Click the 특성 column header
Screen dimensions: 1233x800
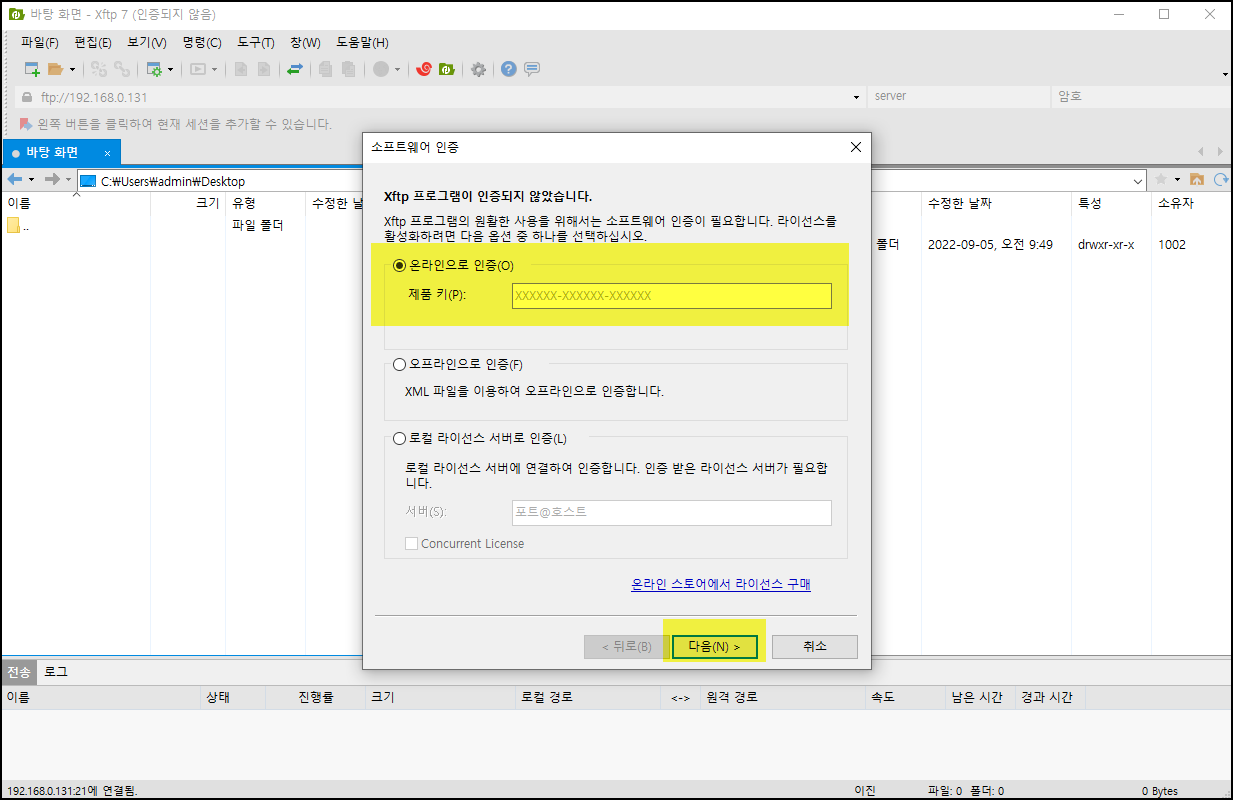1090,203
